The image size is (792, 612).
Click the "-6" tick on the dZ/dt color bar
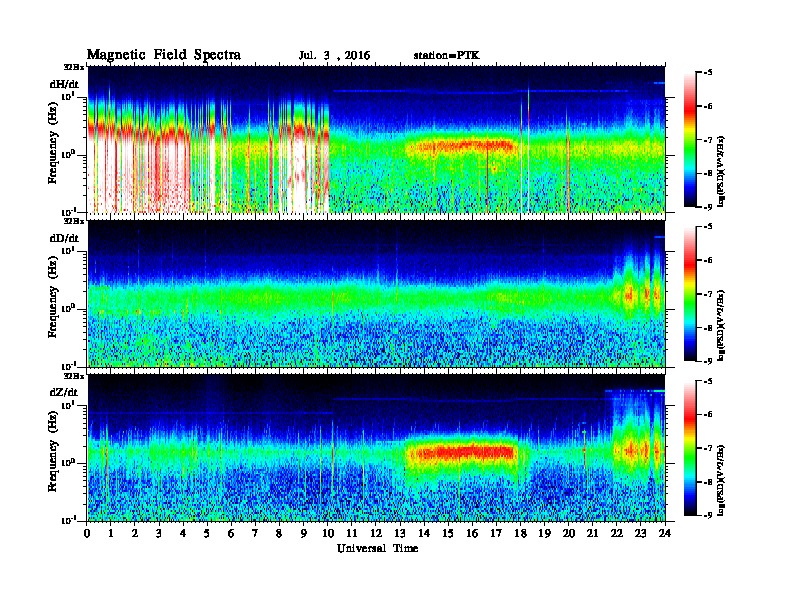pos(707,415)
